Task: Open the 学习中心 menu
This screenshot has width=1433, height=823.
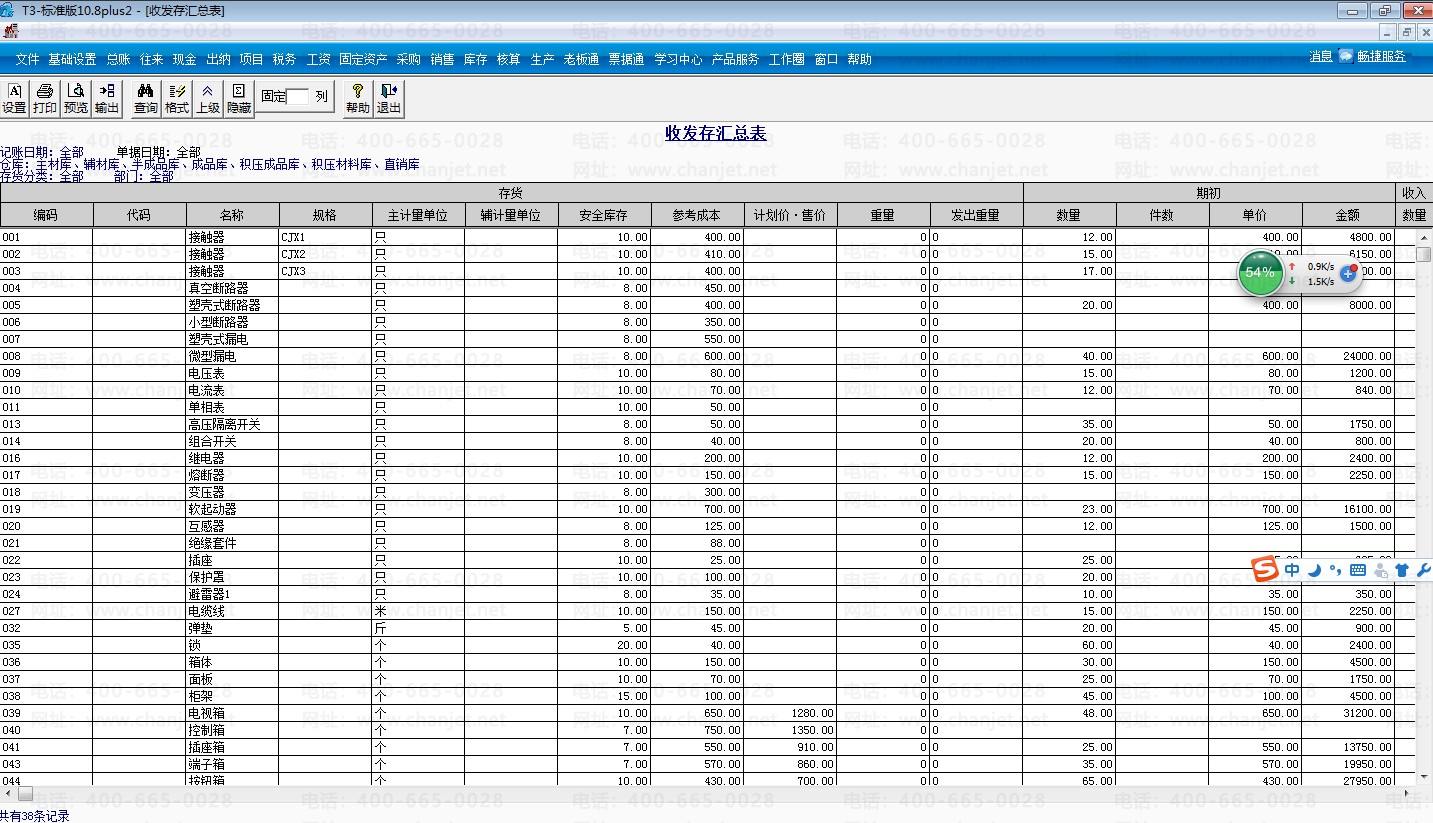Action: tap(678, 59)
